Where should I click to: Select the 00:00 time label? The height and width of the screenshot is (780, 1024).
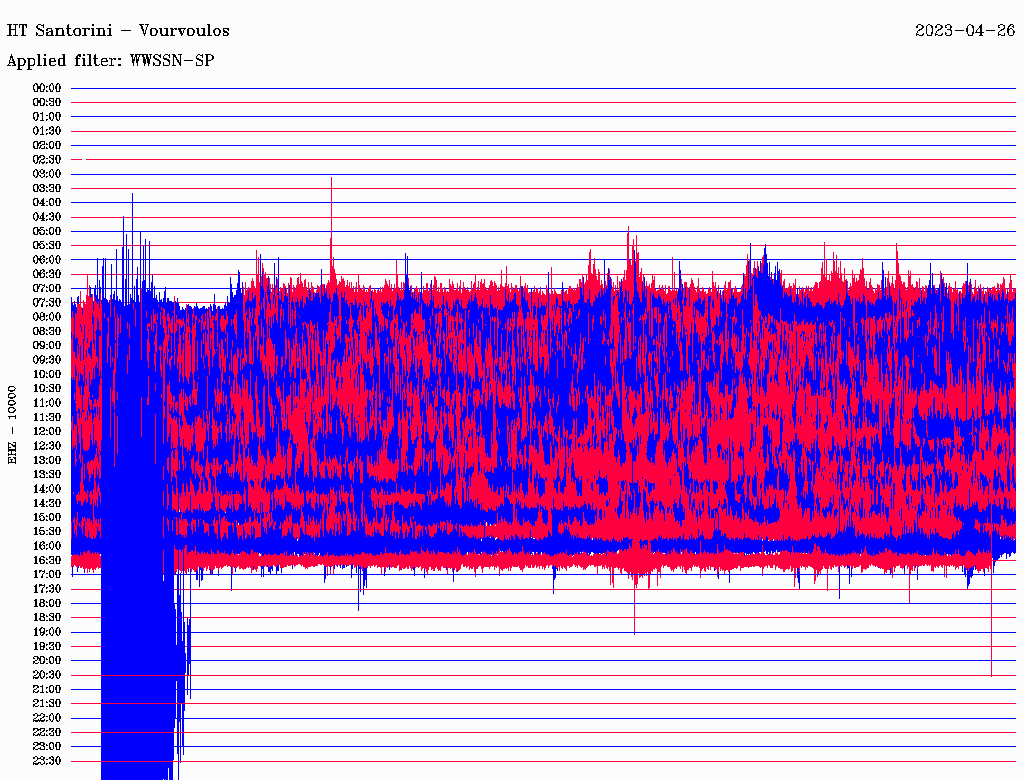(x=47, y=88)
